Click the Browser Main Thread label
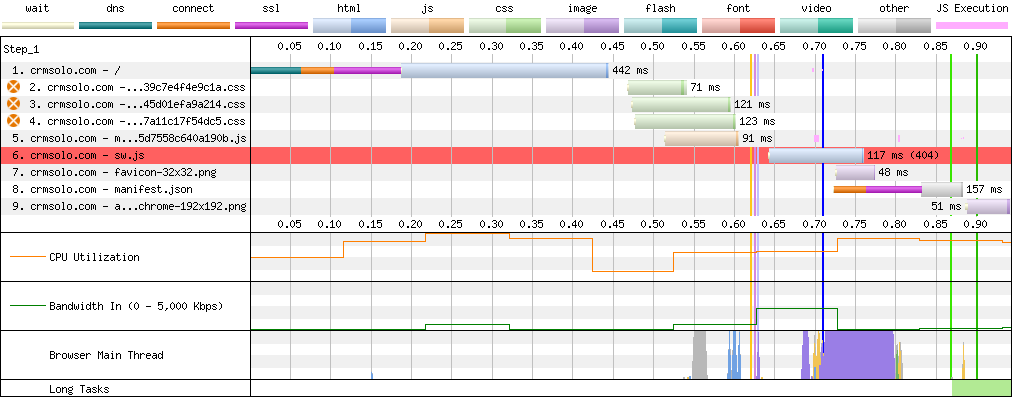Screen dimensions: 1012x397 click(x=106, y=355)
